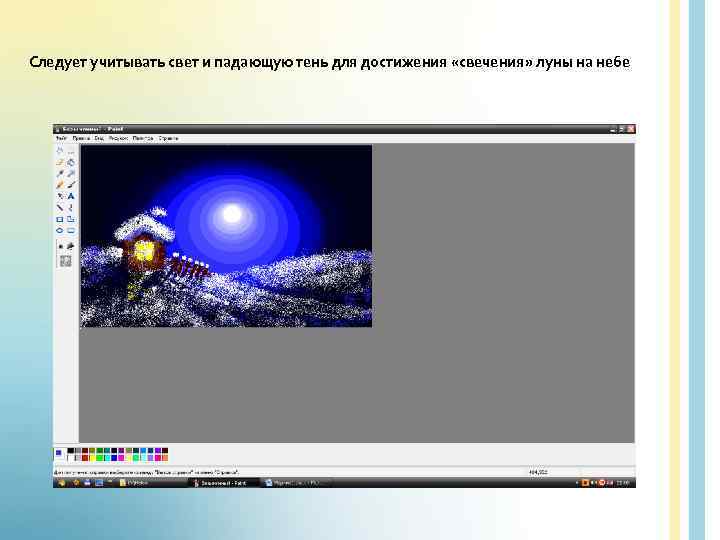720x540 pixels.
Task: Minimize the Paint window
Action: click(x=613, y=129)
